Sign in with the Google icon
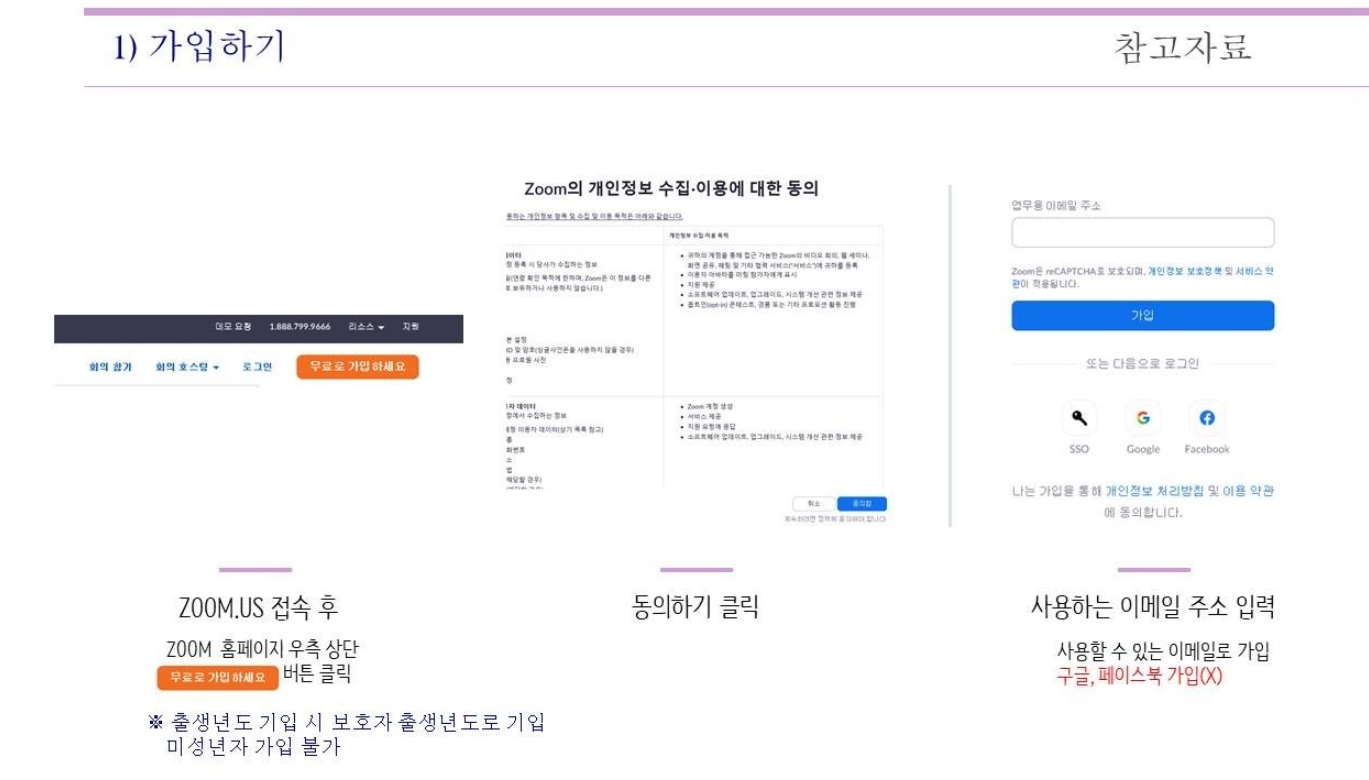The image size is (1369, 780). [x=1143, y=418]
